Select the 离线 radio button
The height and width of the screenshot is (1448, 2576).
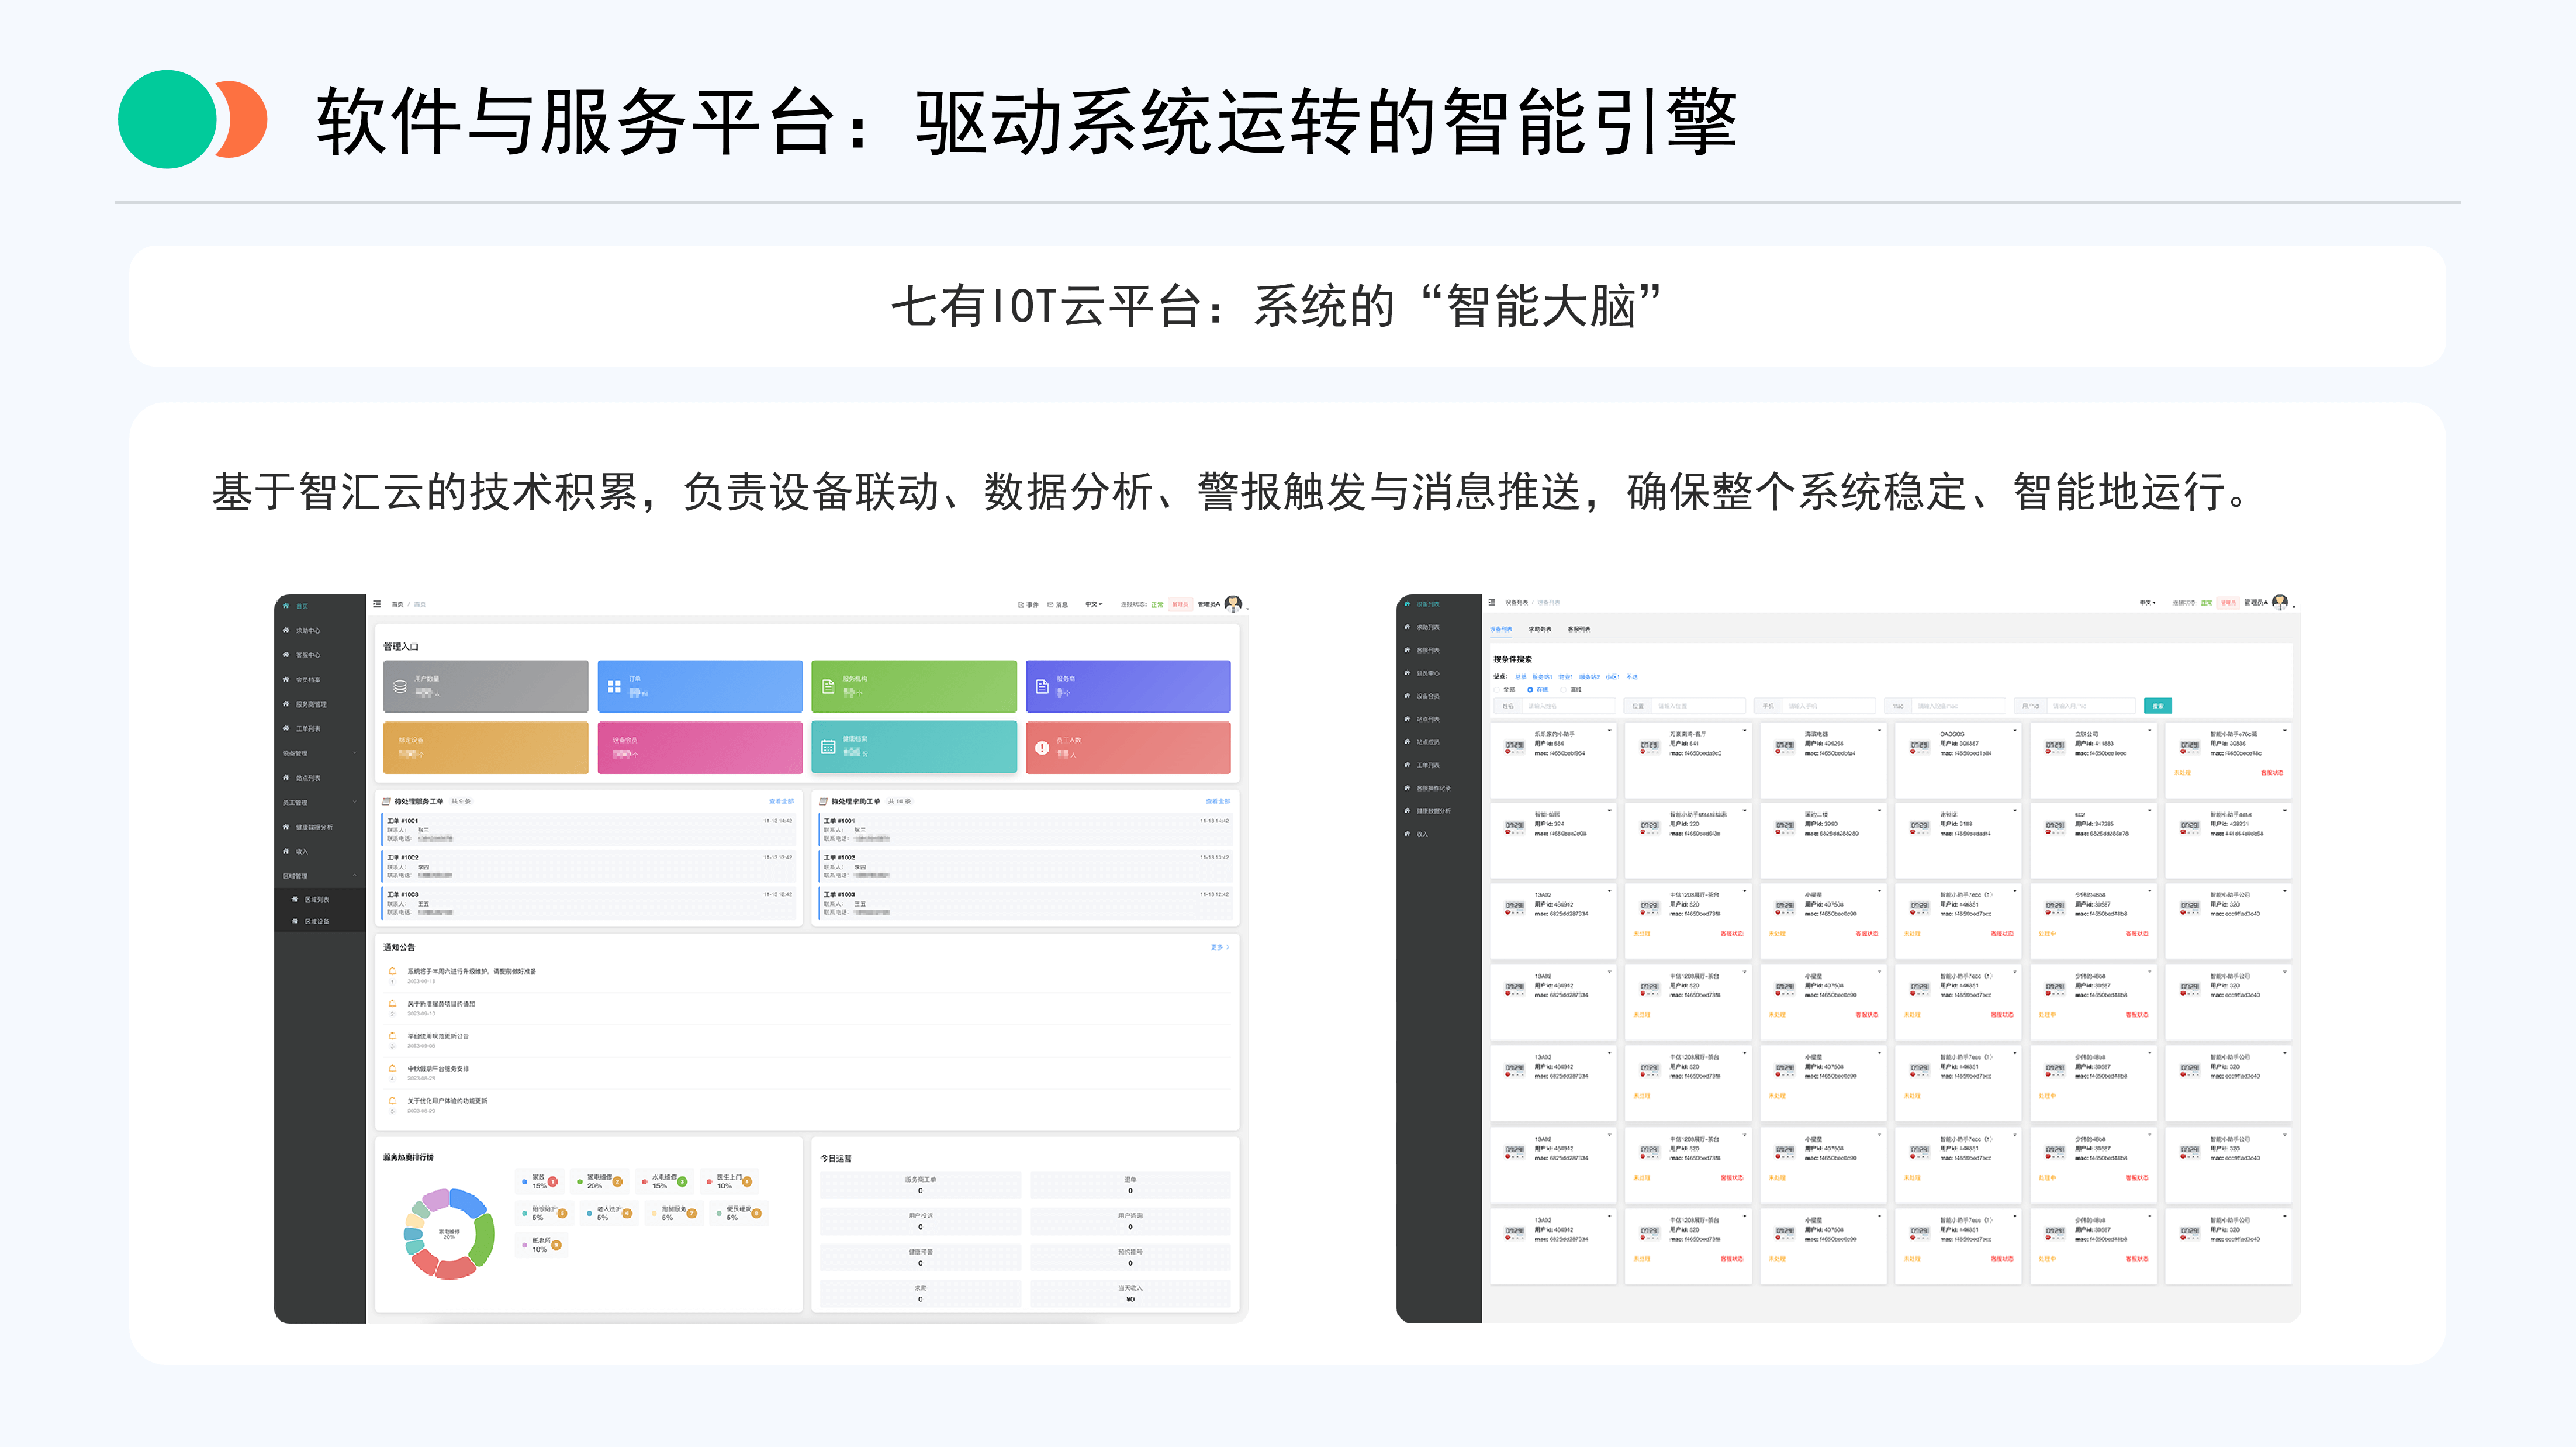pyautogui.click(x=1564, y=690)
